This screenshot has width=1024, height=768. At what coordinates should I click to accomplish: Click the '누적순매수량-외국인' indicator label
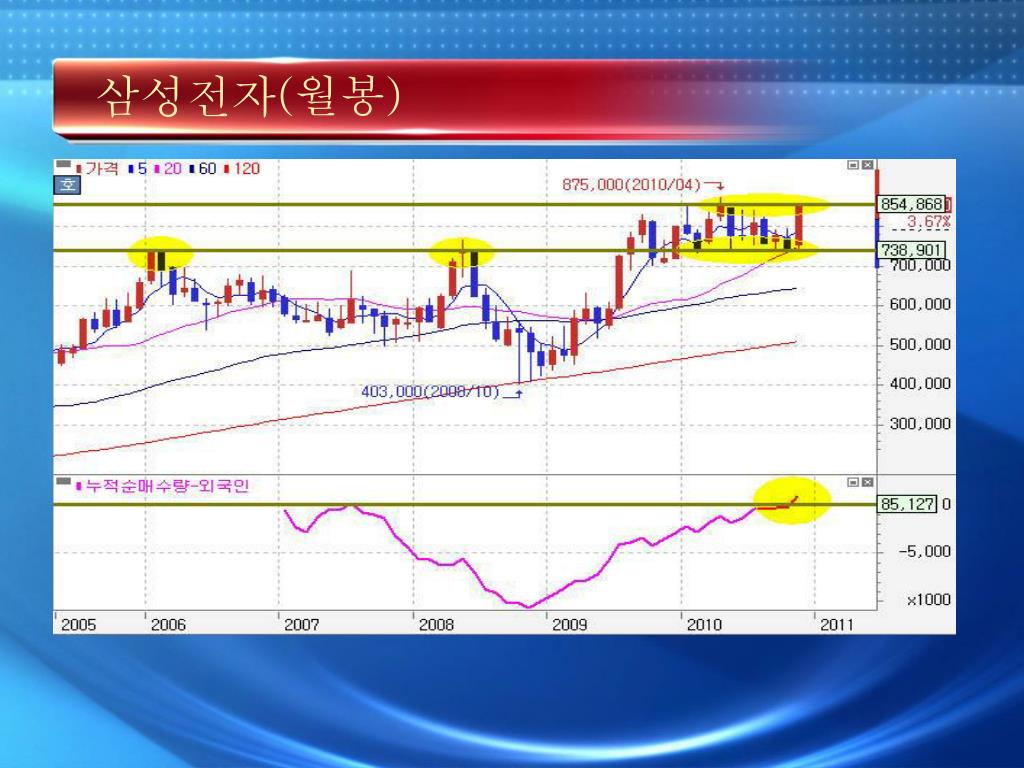click(x=163, y=486)
